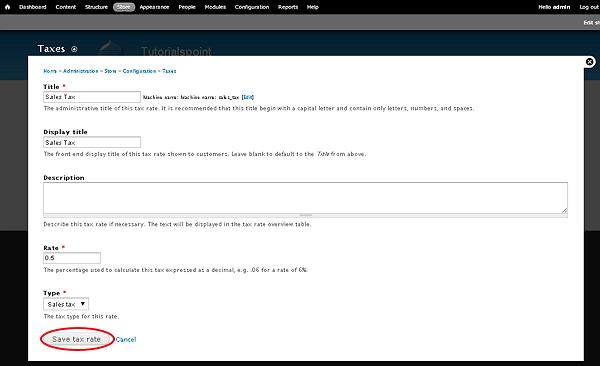Click the Display title input field
This screenshot has width=600, height=366.
coord(92,142)
